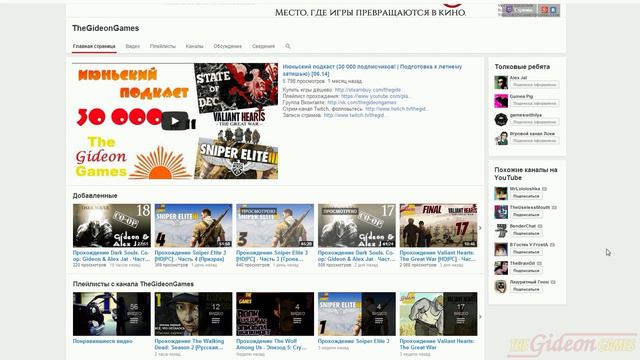This screenshot has height=360, width=640.
Task: Open MrLololoshka channel name link
Action: (x=525, y=189)
